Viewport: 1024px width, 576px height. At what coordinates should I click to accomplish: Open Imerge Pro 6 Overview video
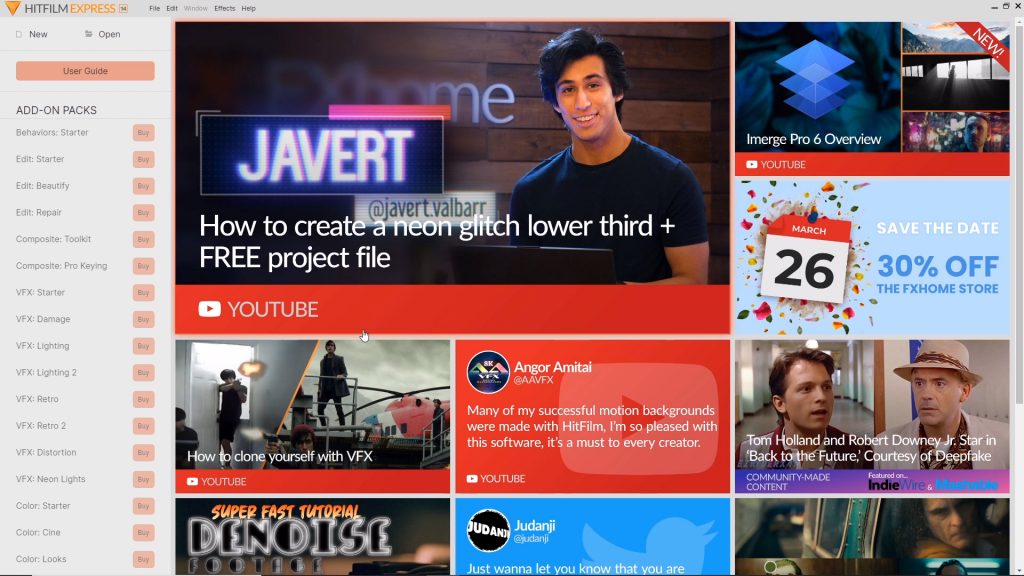pos(872,99)
